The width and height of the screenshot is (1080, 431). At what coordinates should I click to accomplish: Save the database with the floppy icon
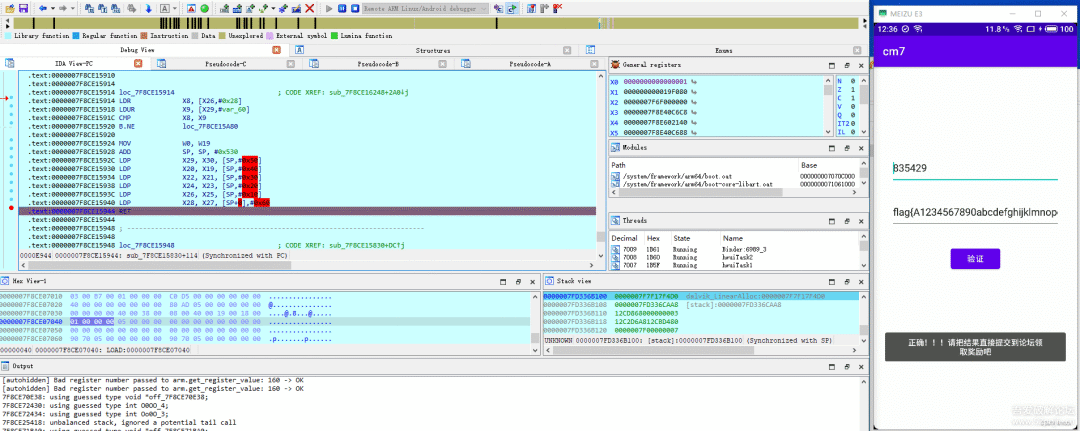coord(23,8)
